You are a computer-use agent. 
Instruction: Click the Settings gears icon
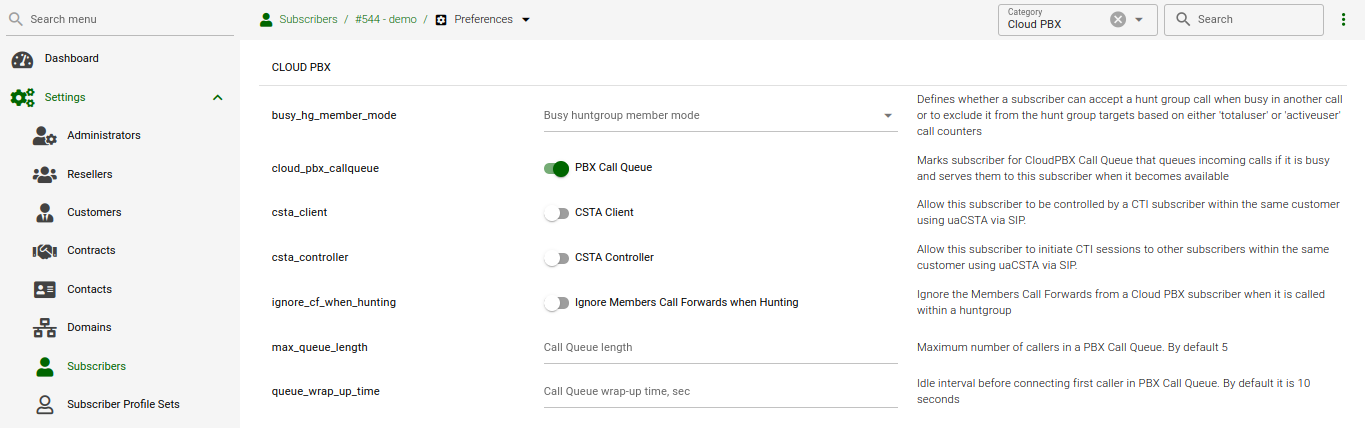pyautogui.click(x=22, y=98)
